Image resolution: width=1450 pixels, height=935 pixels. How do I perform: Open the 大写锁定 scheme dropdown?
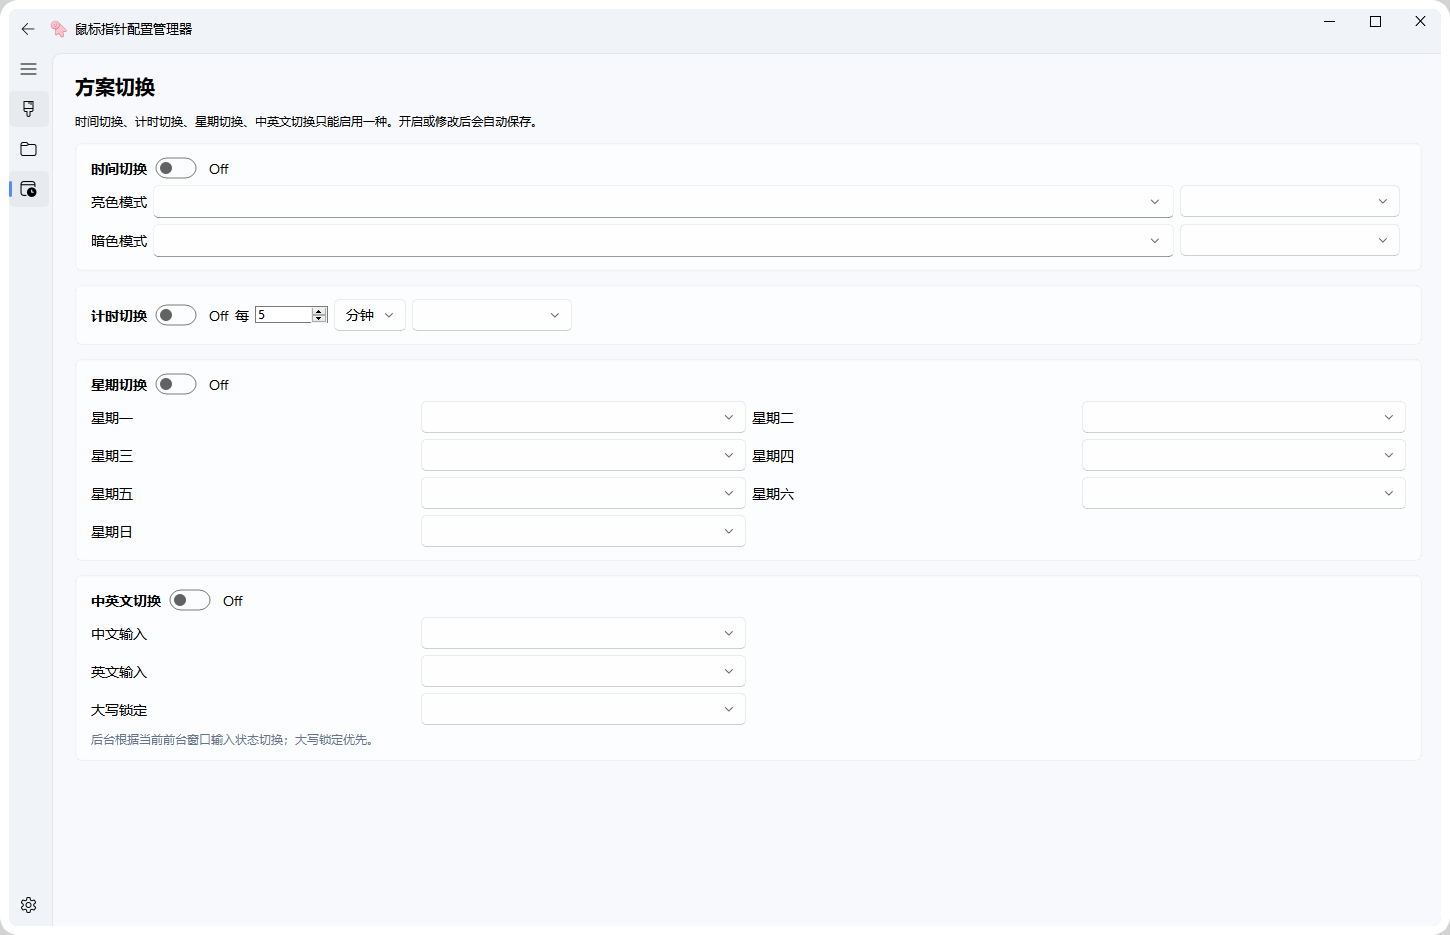coord(583,709)
